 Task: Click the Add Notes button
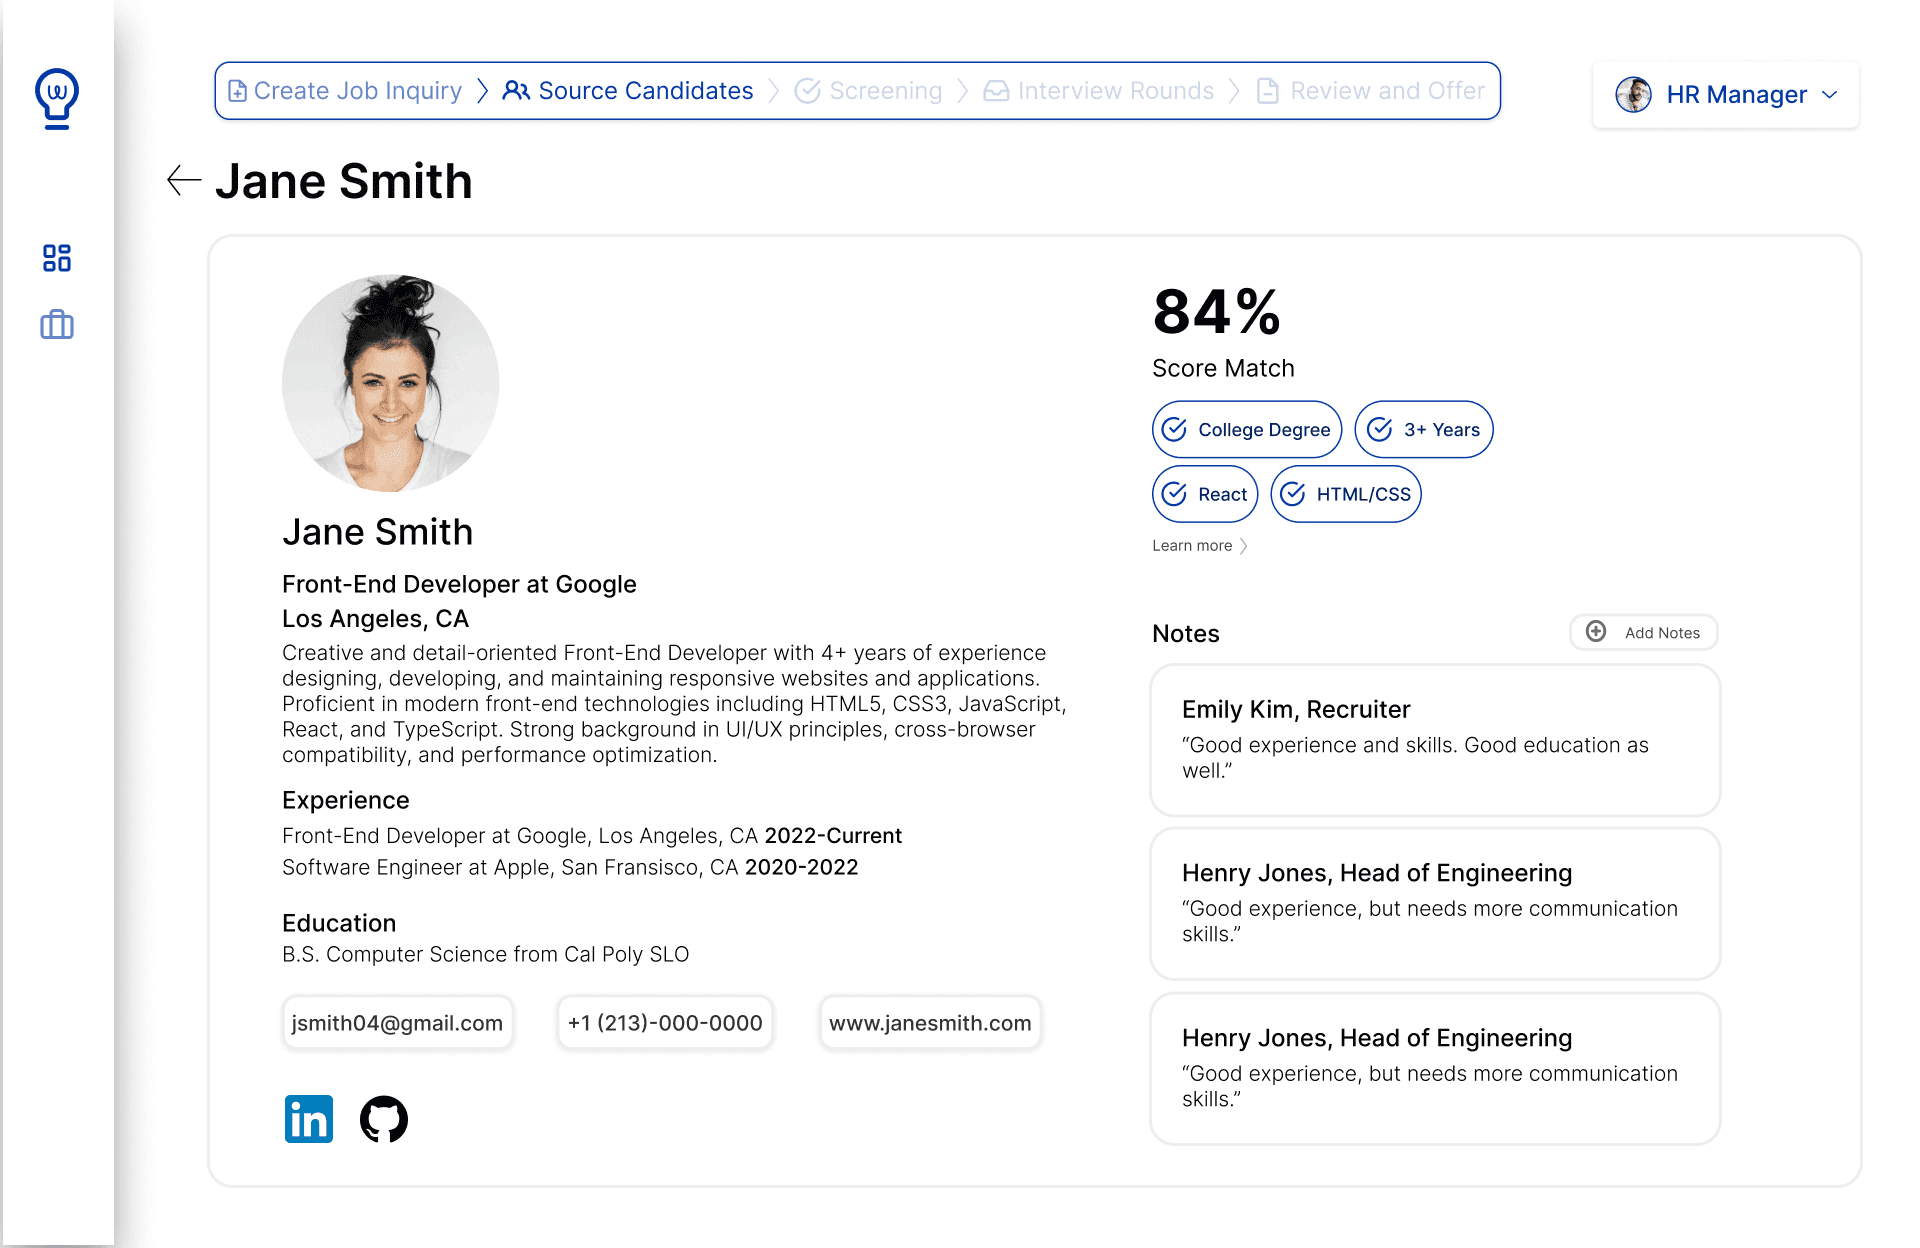click(x=1643, y=632)
